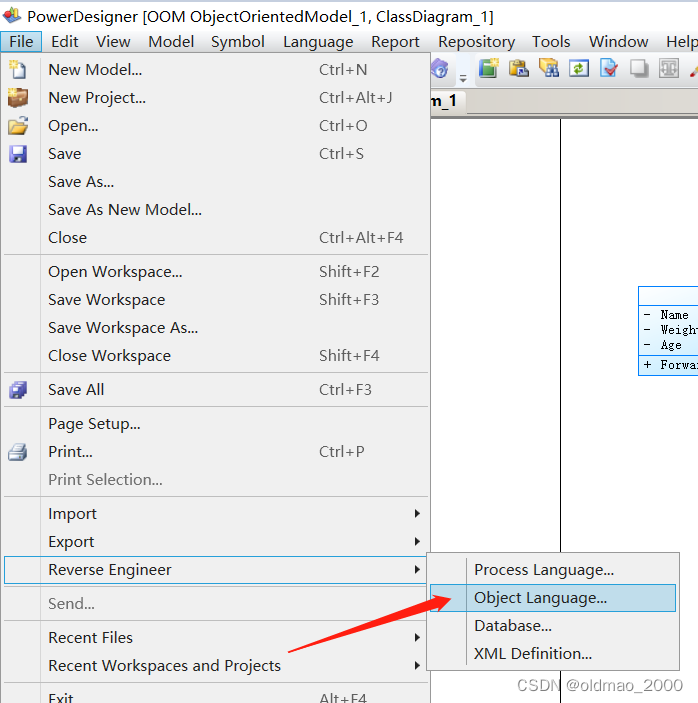The width and height of the screenshot is (698, 703).
Task: Open Page Setup... from File menu
Action: click(x=215, y=424)
